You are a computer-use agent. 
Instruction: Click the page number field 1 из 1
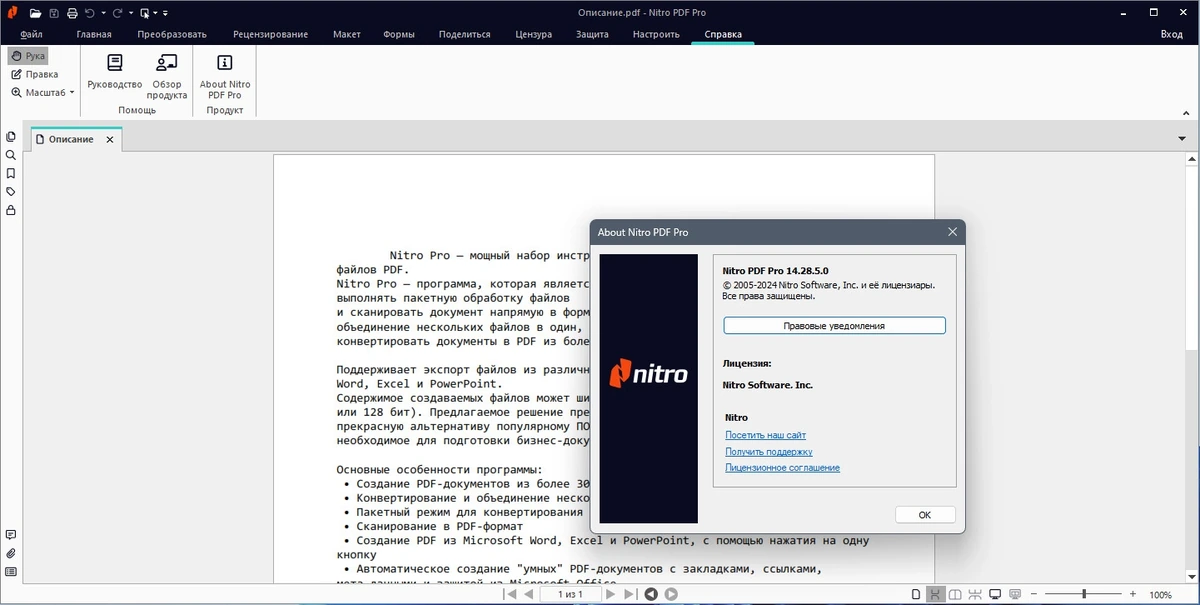(x=570, y=594)
